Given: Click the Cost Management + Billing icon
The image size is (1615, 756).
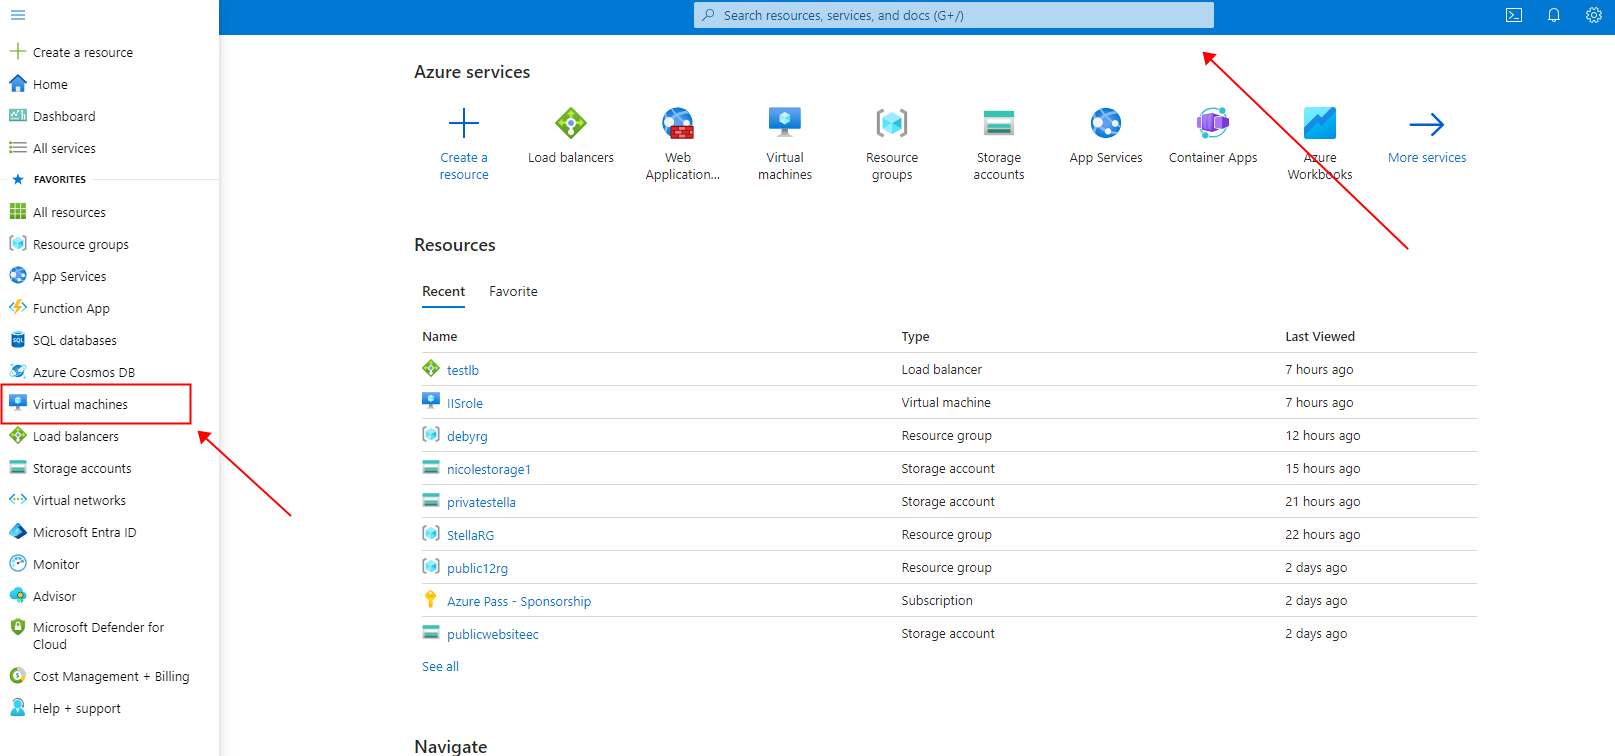Looking at the screenshot, I should pyautogui.click(x=18, y=676).
